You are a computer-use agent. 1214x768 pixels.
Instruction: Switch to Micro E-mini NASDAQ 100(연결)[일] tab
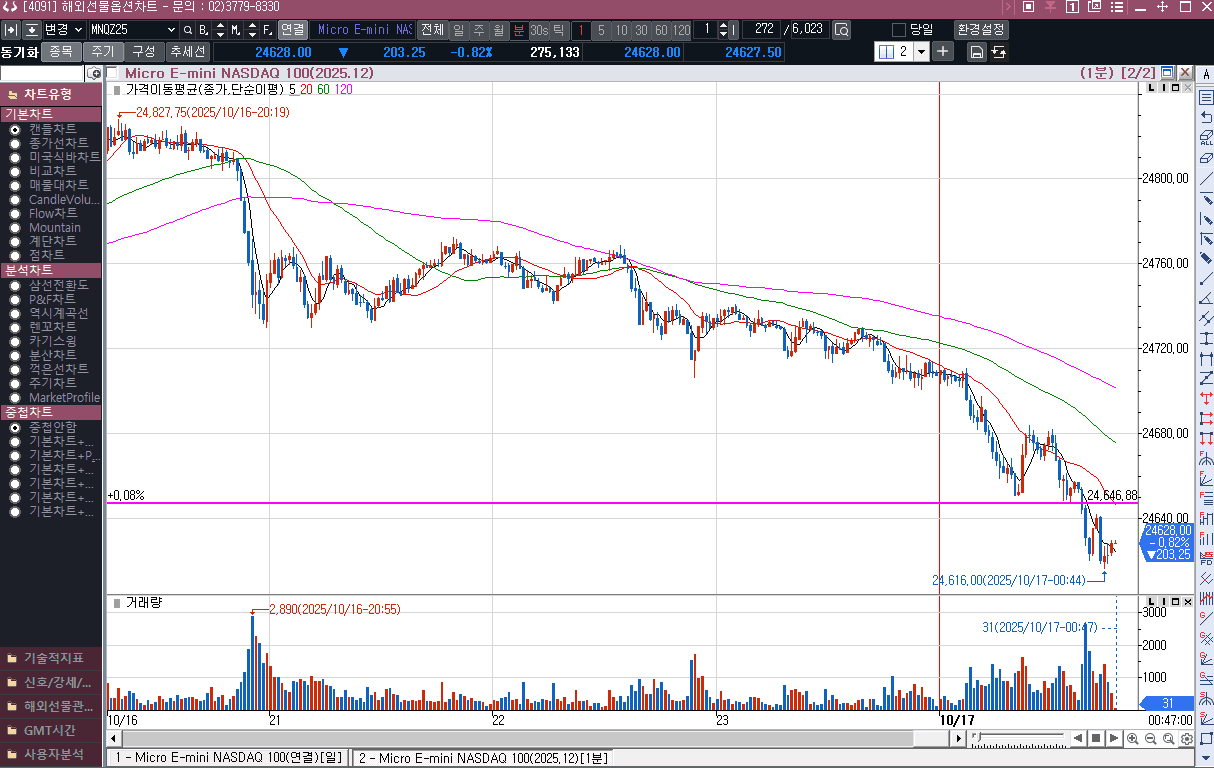tap(228, 758)
